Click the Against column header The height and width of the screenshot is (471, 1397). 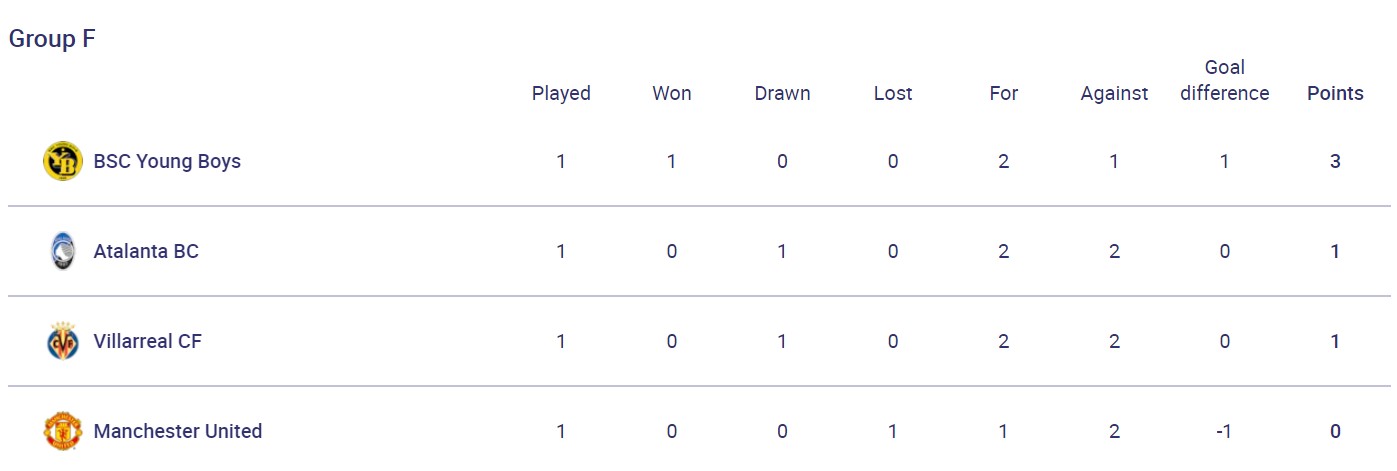point(1114,93)
